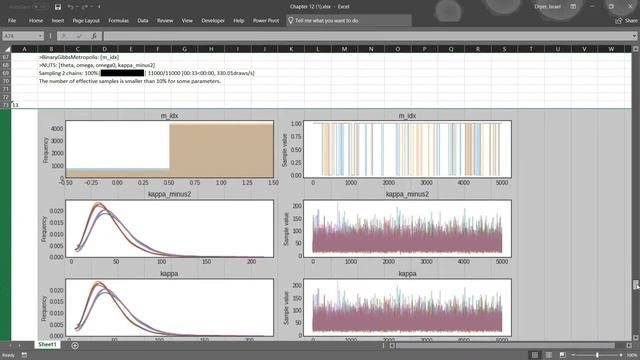
Task: Select column M header
Action: [344, 49]
